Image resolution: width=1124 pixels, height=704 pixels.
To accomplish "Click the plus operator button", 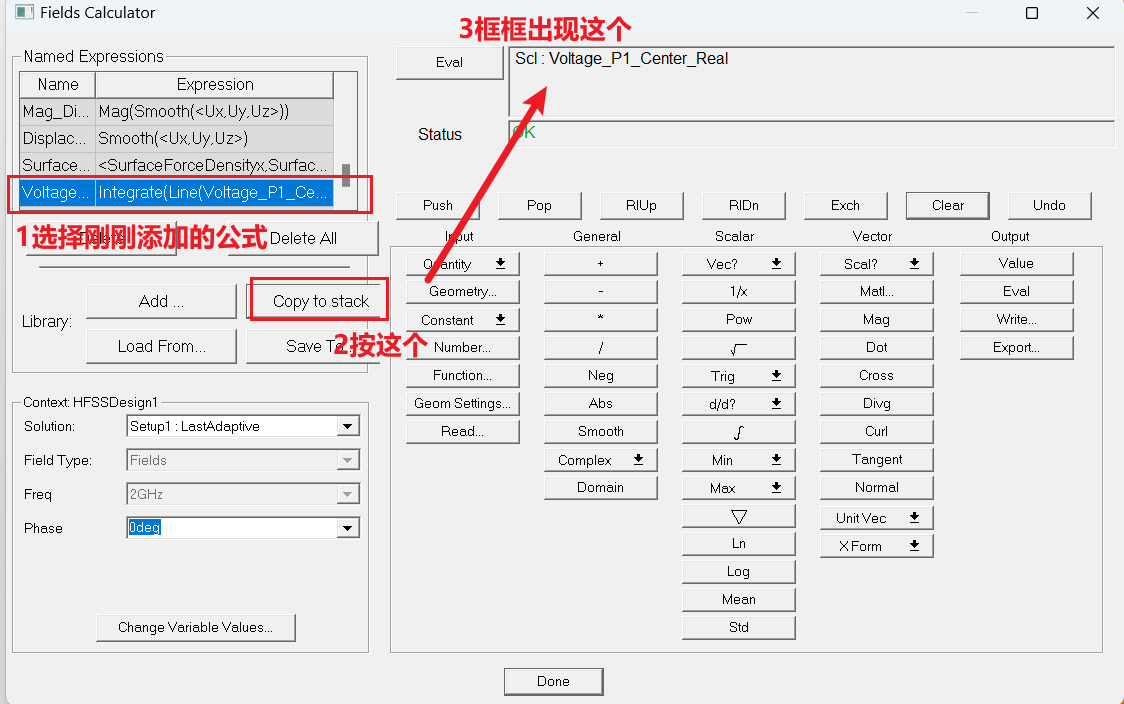I will click(x=601, y=264).
